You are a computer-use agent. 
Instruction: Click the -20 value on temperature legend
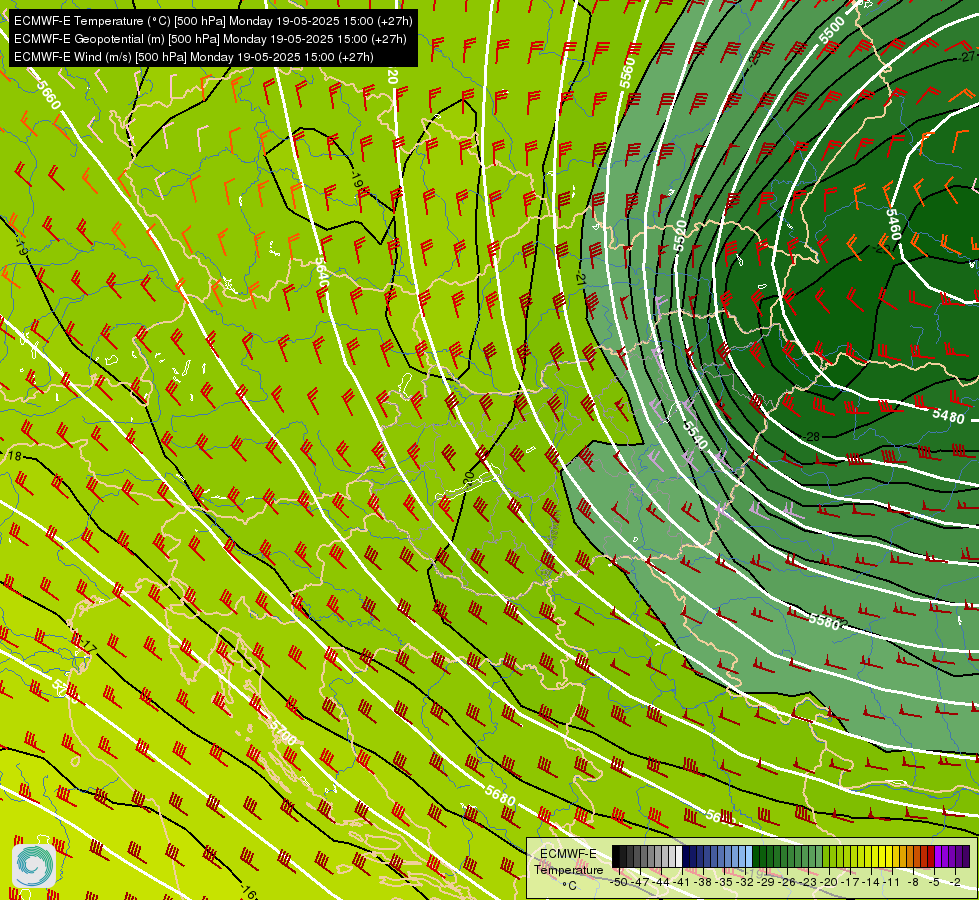[x=829, y=882]
